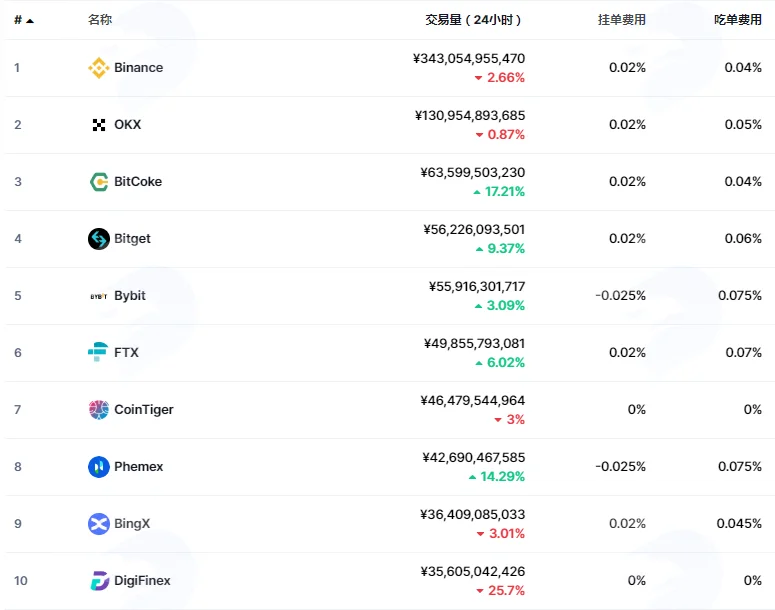Click the OKX logo icon
The width and height of the screenshot is (775, 610).
[x=99, y=125]
